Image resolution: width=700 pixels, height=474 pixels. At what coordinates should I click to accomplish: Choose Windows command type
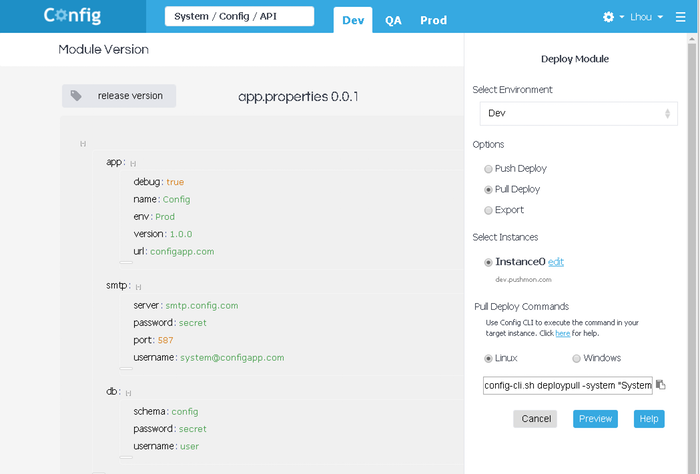[576, 358]
